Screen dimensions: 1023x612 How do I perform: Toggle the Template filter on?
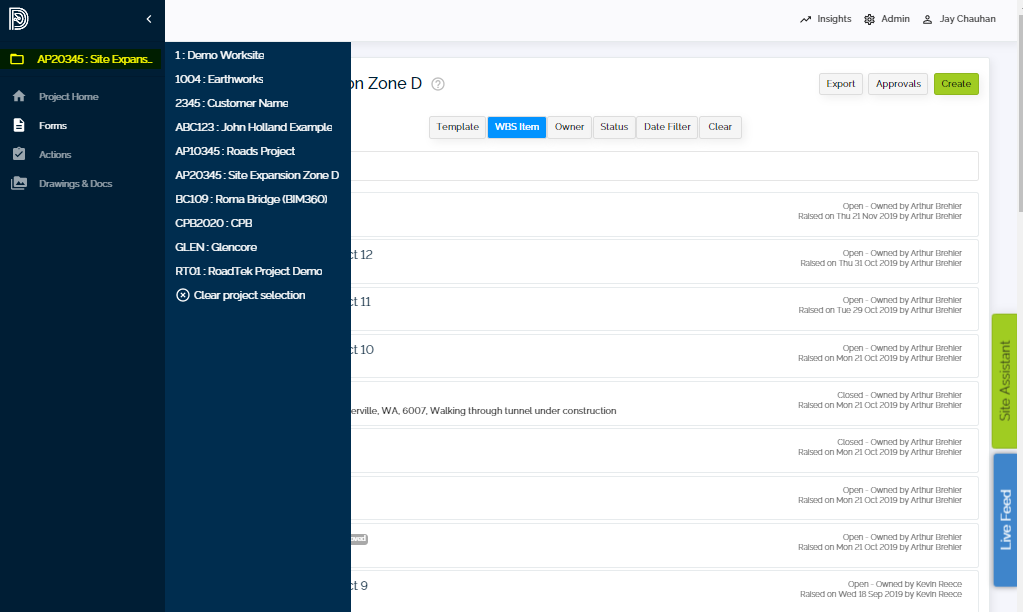coord(456,127)
